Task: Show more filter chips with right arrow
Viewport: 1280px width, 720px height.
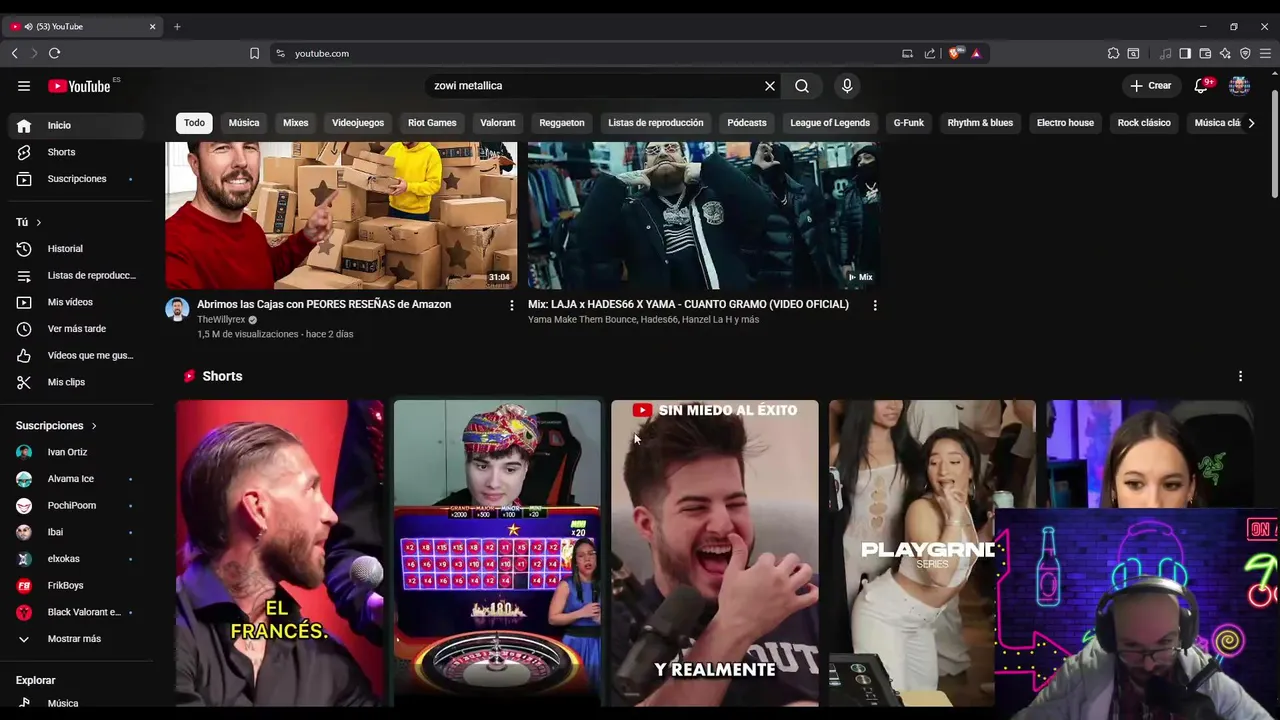Action: click(x=1251, y=123)
